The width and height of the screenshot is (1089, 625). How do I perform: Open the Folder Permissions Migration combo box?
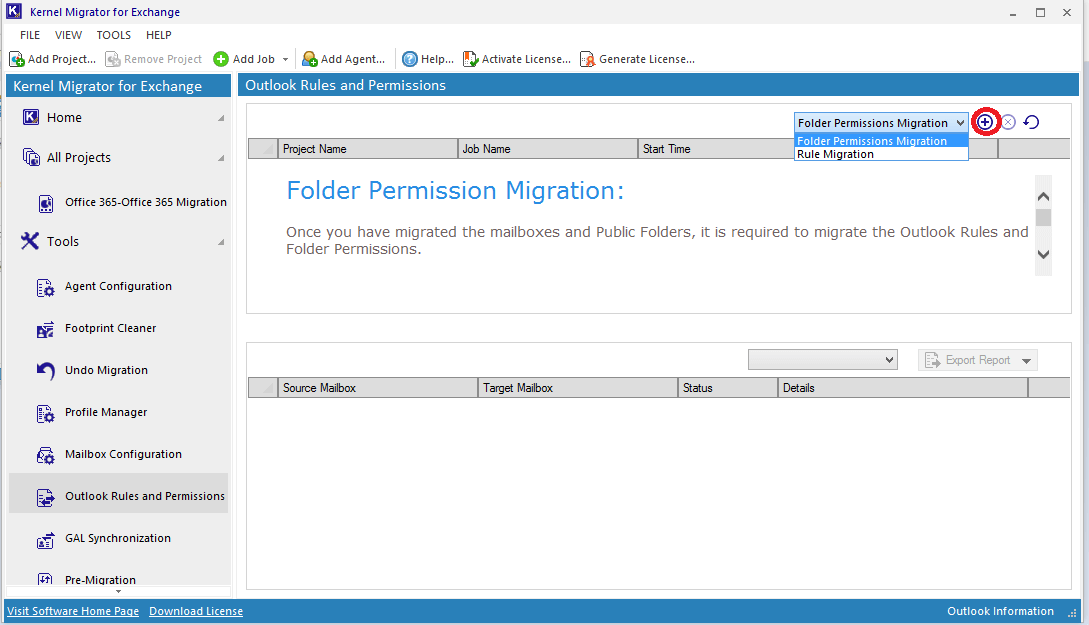[x=881, y=123]
